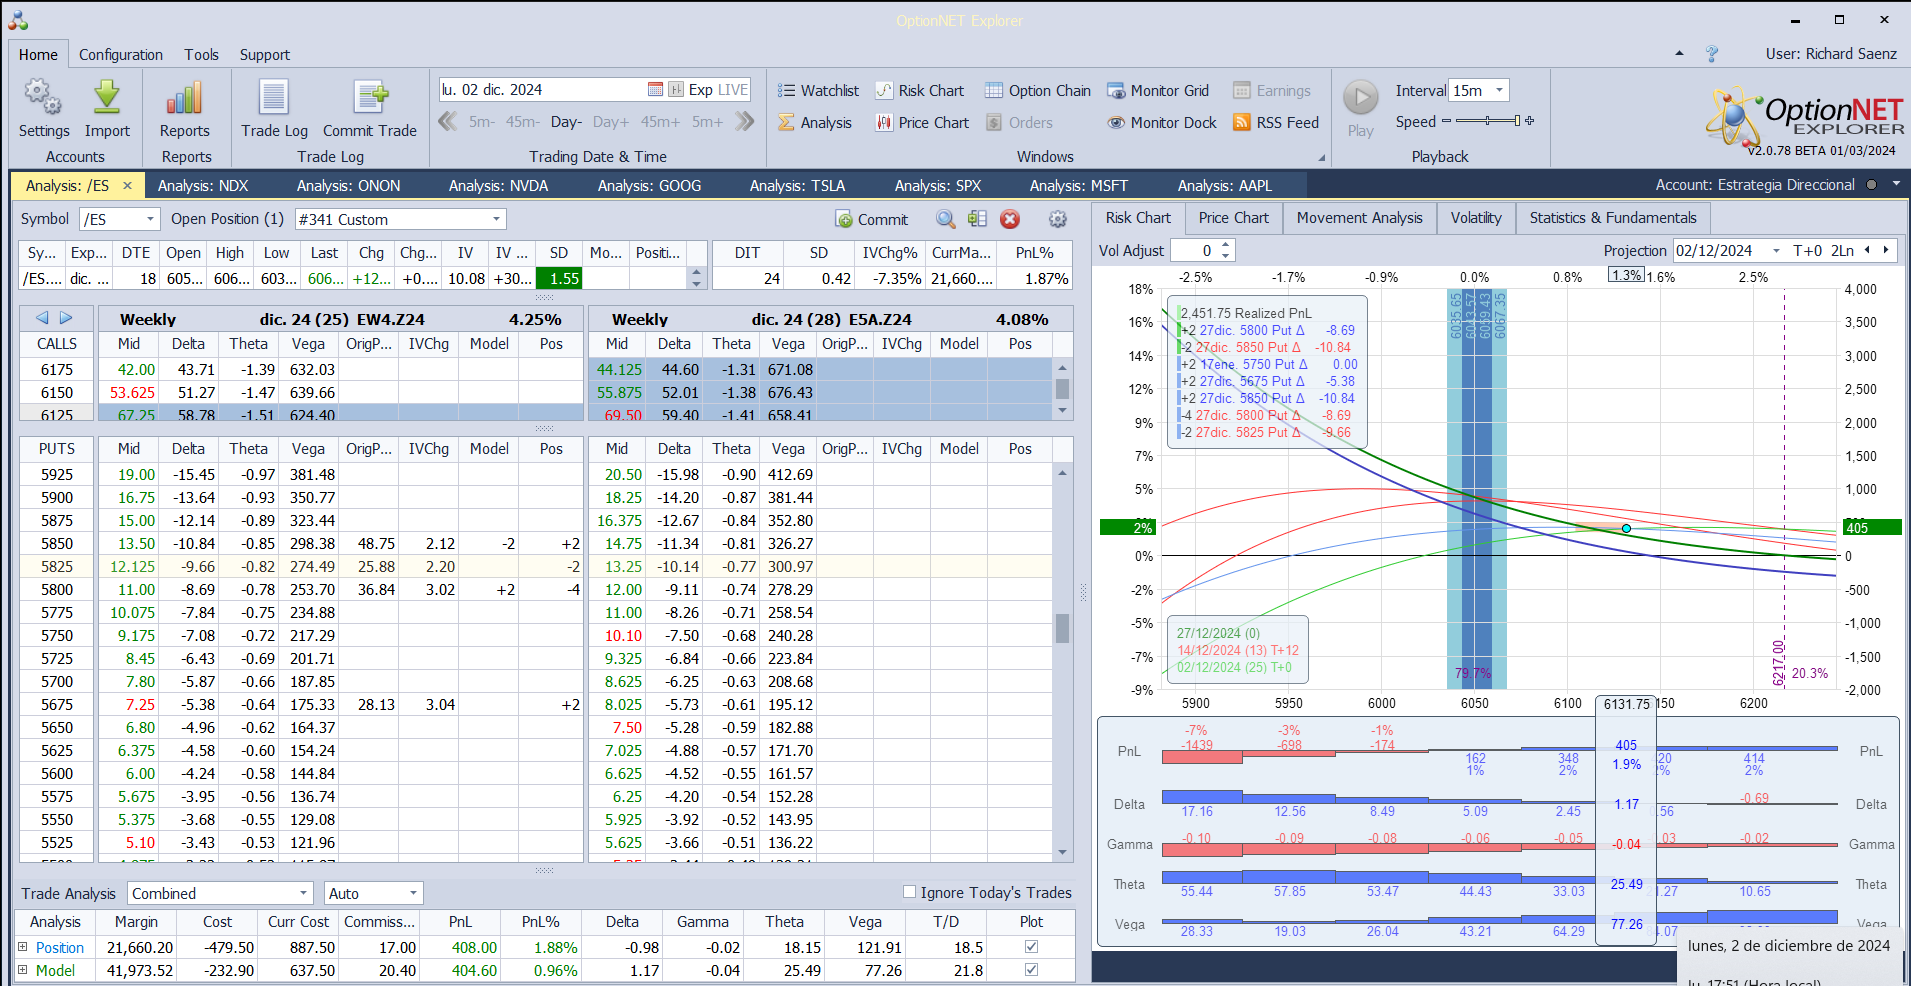The image size is (1911, 986).
Task: Open the Account selector dropdown arrow
Action: point(1895,185)
